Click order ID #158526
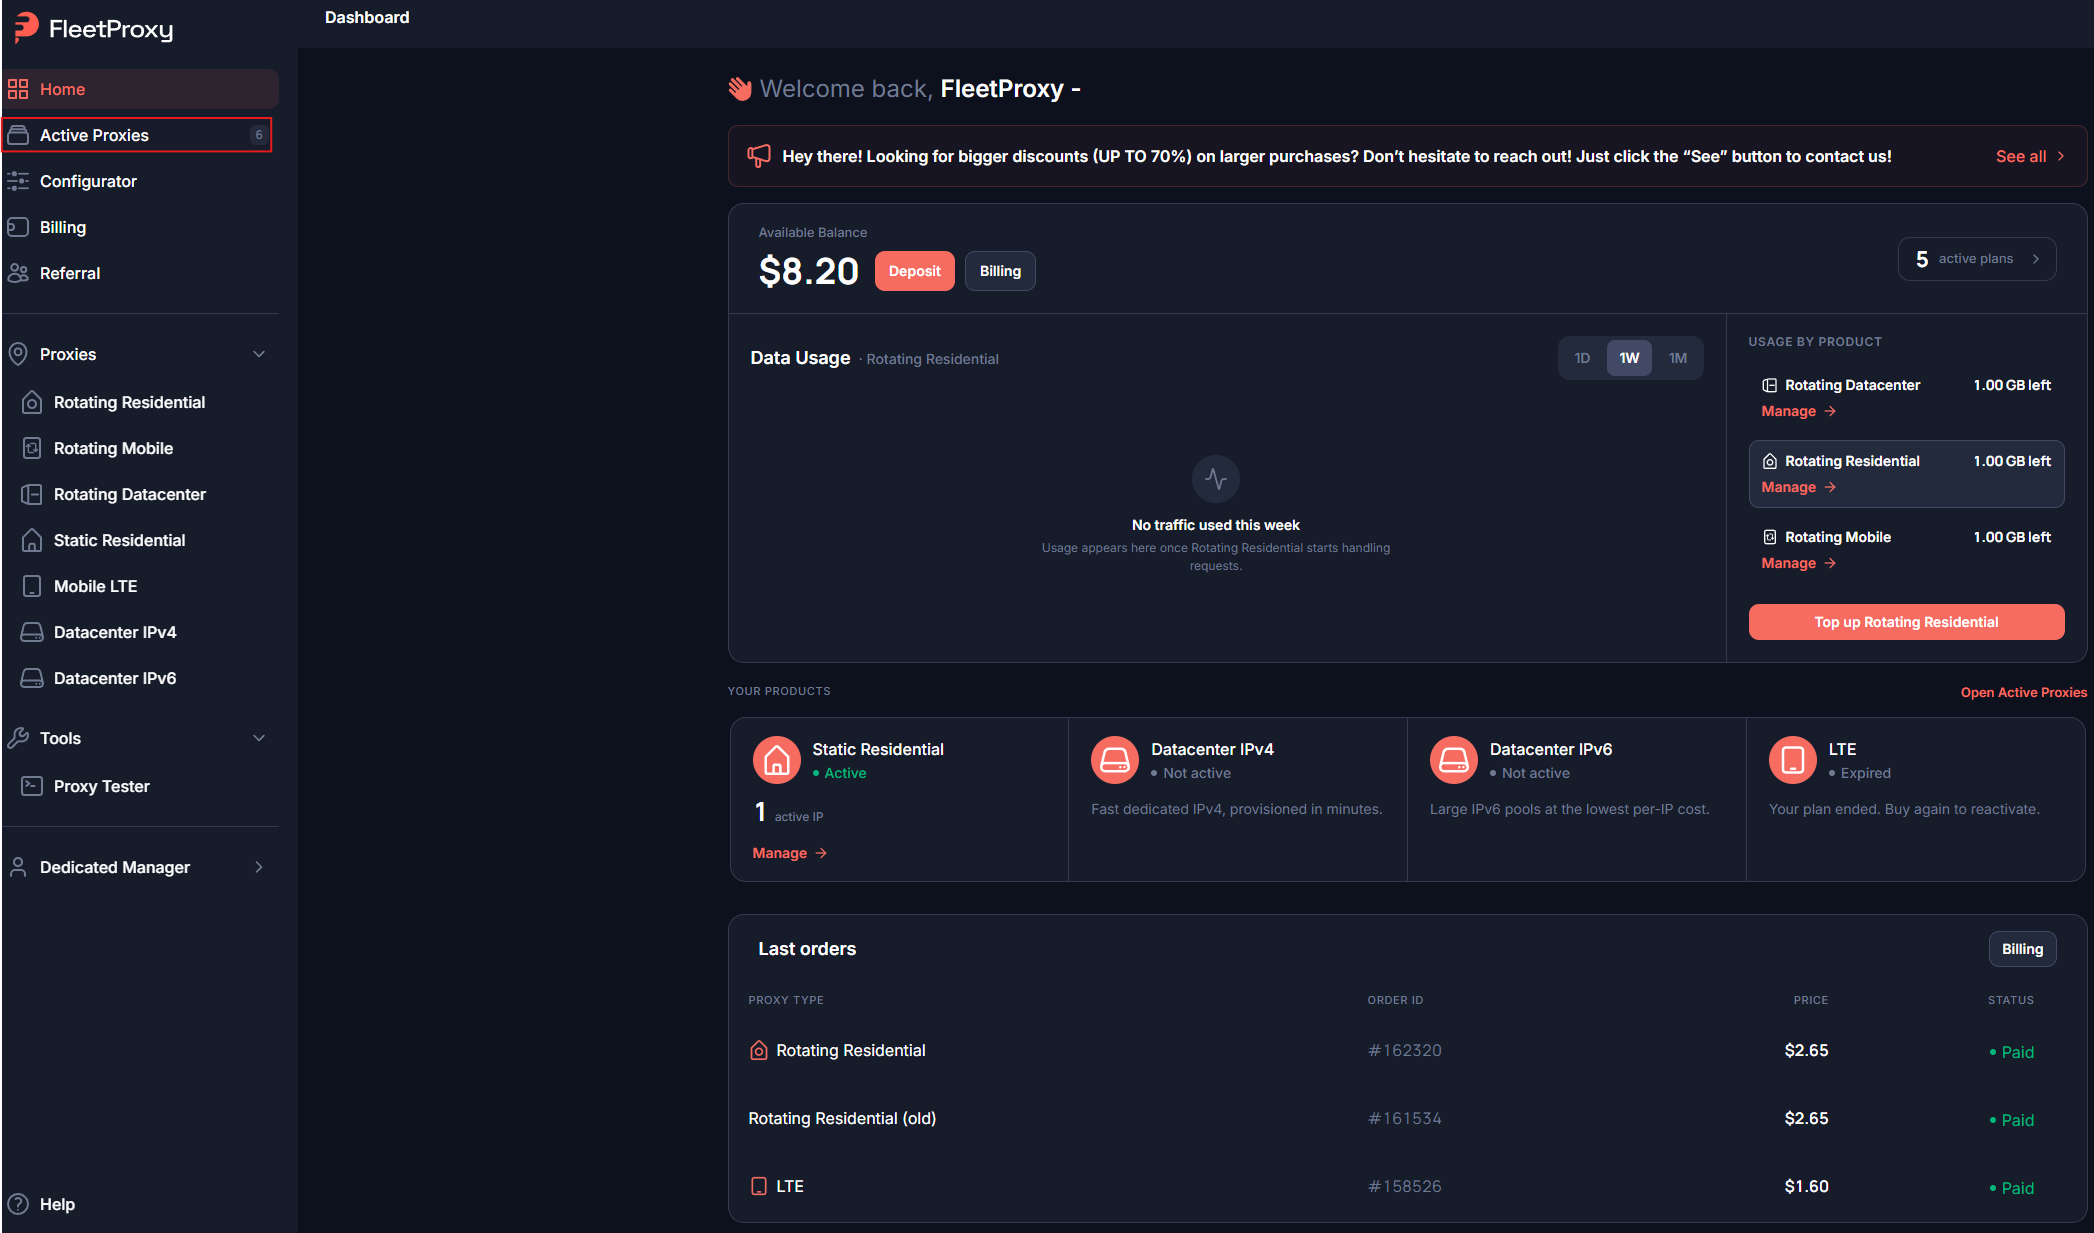This screenshot has width=2094, height=1233. 1405,1186
